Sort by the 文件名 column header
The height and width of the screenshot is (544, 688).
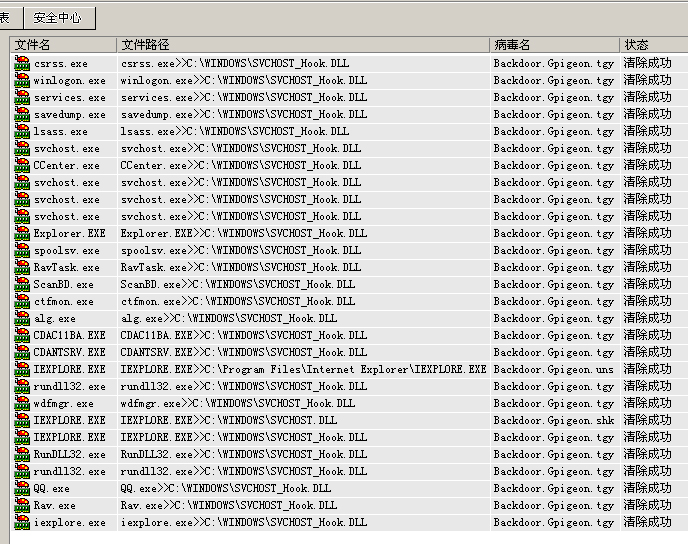point(63,45)
